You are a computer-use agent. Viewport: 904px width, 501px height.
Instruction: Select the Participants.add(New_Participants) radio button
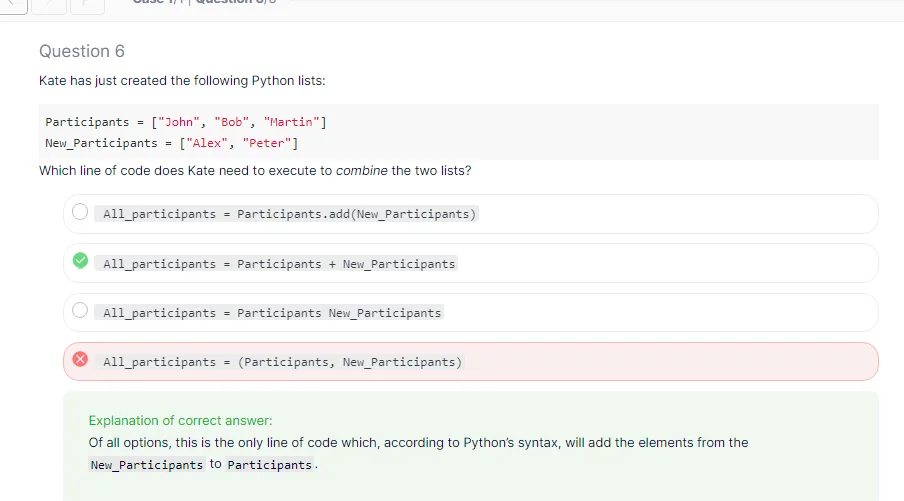(x=80, y=213)
